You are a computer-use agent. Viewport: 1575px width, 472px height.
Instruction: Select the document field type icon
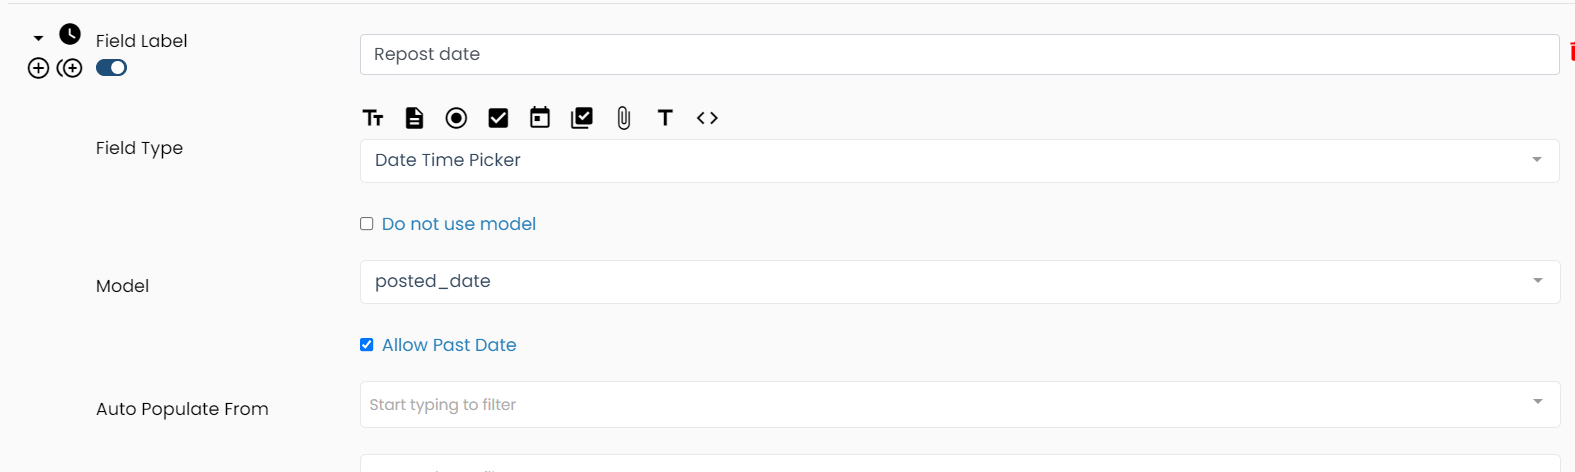[x=414, y=118]
